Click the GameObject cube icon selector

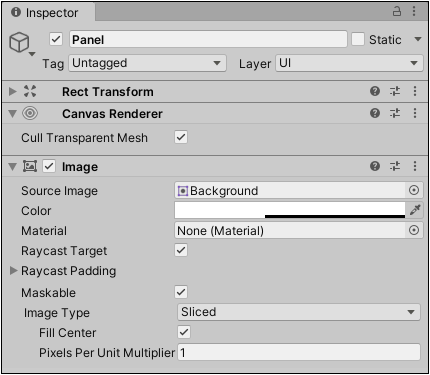click(20, 43)
